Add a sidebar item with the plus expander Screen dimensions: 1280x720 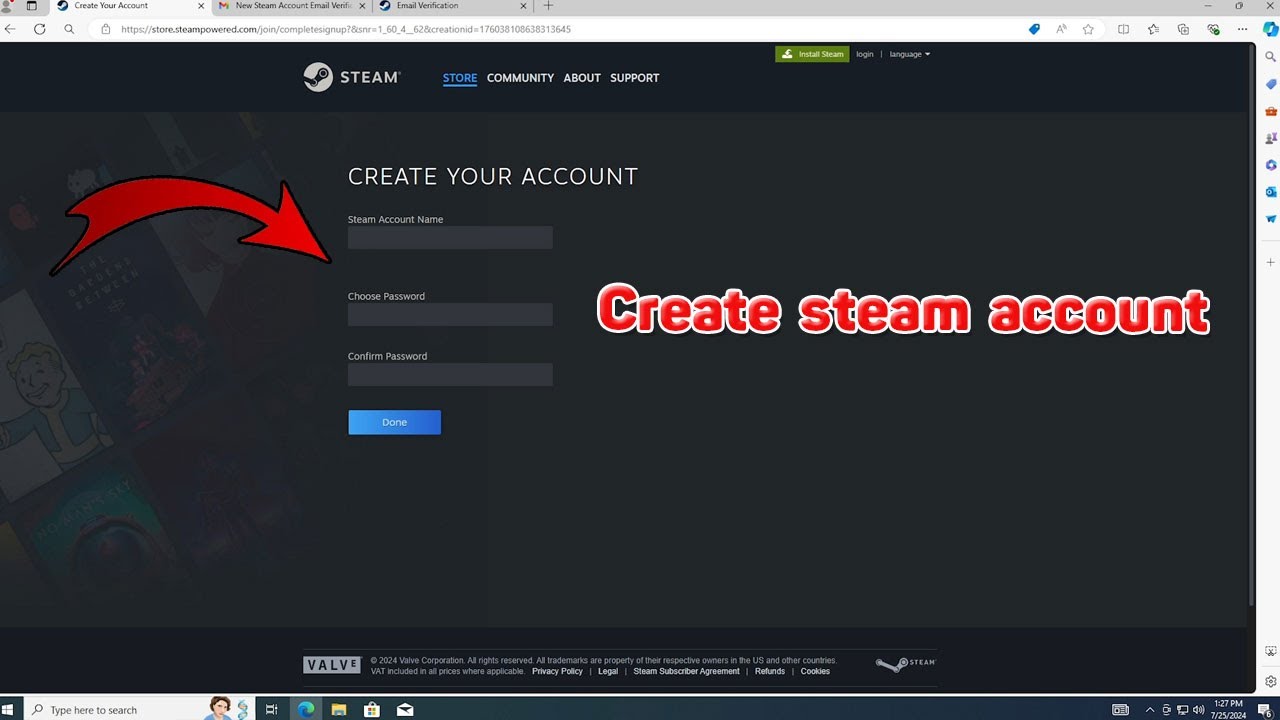[x=1270, y=262]
